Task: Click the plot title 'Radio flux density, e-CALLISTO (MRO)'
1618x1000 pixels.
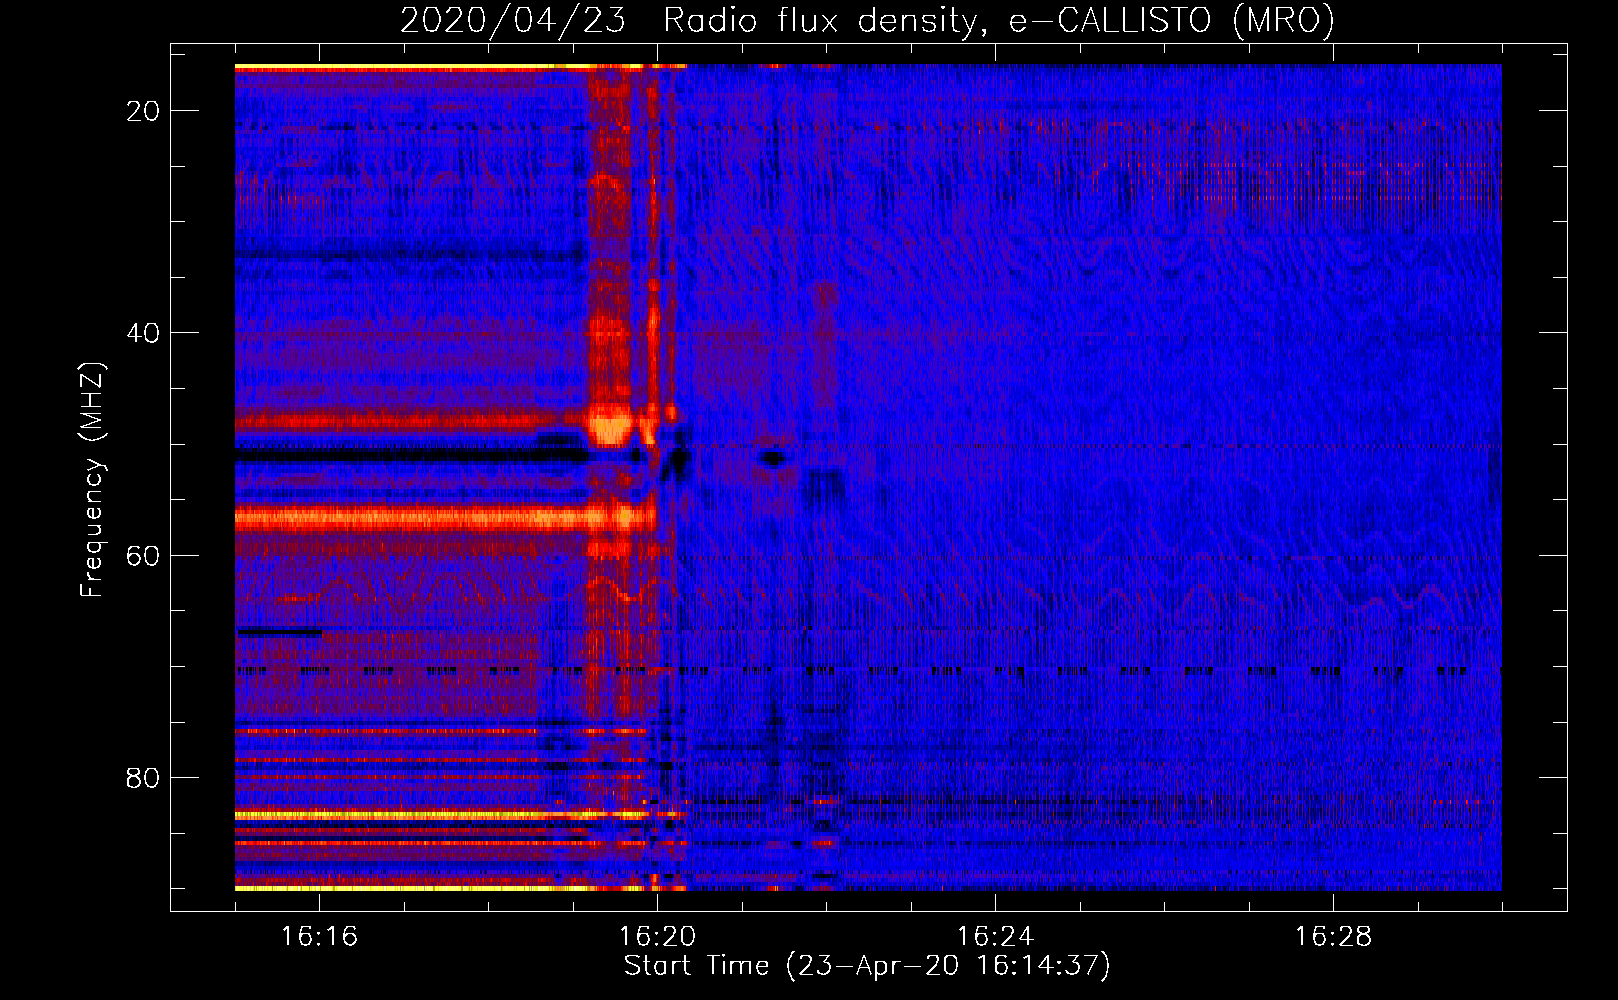Action: 999,20
